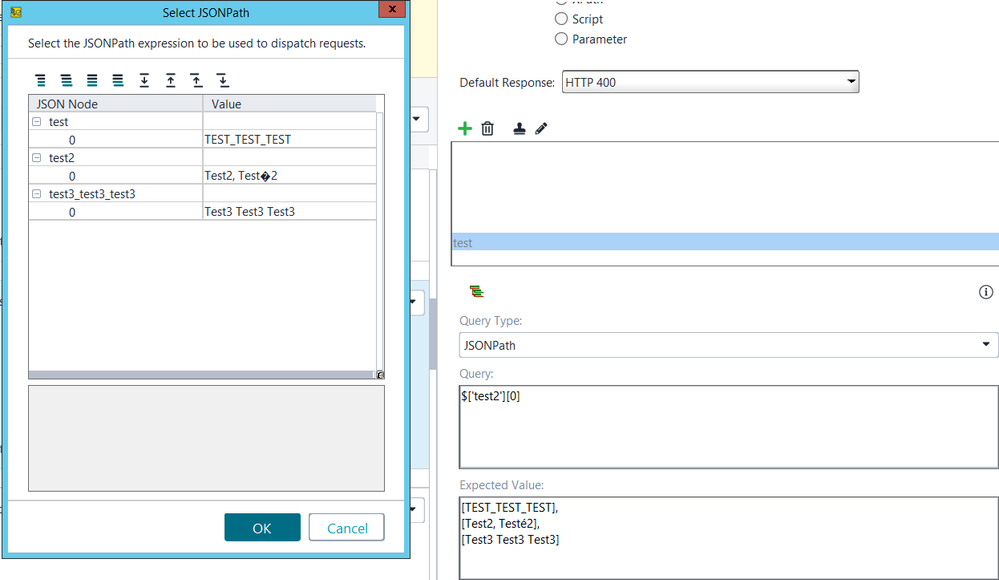Click the first down-arrow between bars icon
The height and width of the screenshot is (580, 999).
144,80
